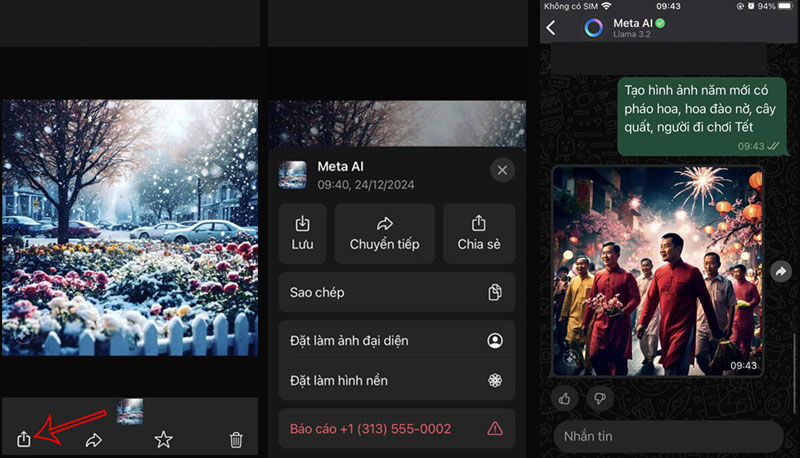Tap the Chia sẻ share button
This screenshot has width=800, height=458.
point(478,233)
